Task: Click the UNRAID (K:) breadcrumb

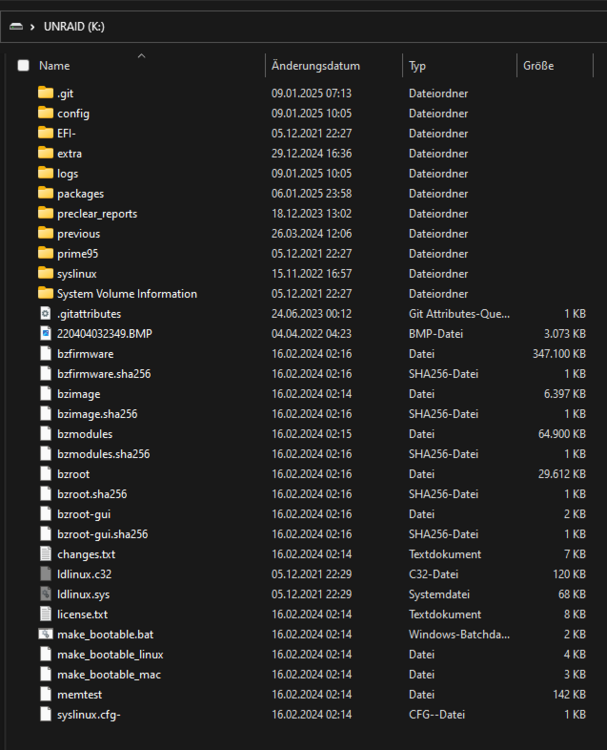Action: click(74, 26)
